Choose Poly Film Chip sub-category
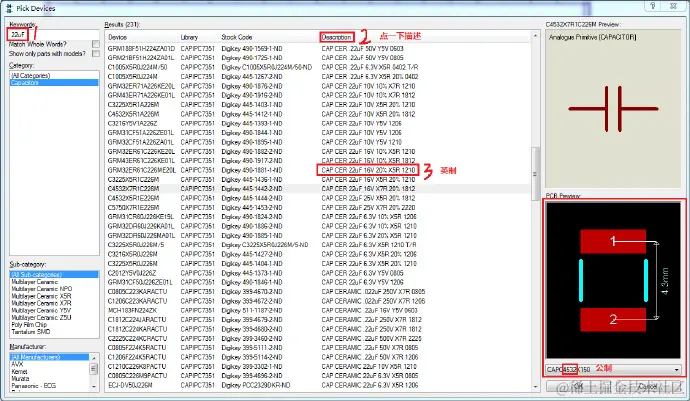Viewport: 690px width, 401px height. 30,324
